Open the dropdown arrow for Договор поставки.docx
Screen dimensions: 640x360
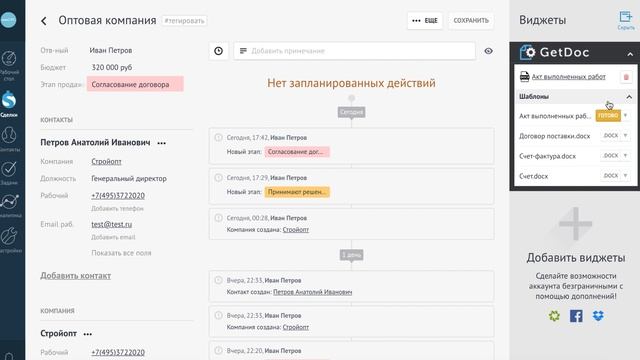click(x=625, y=136)
